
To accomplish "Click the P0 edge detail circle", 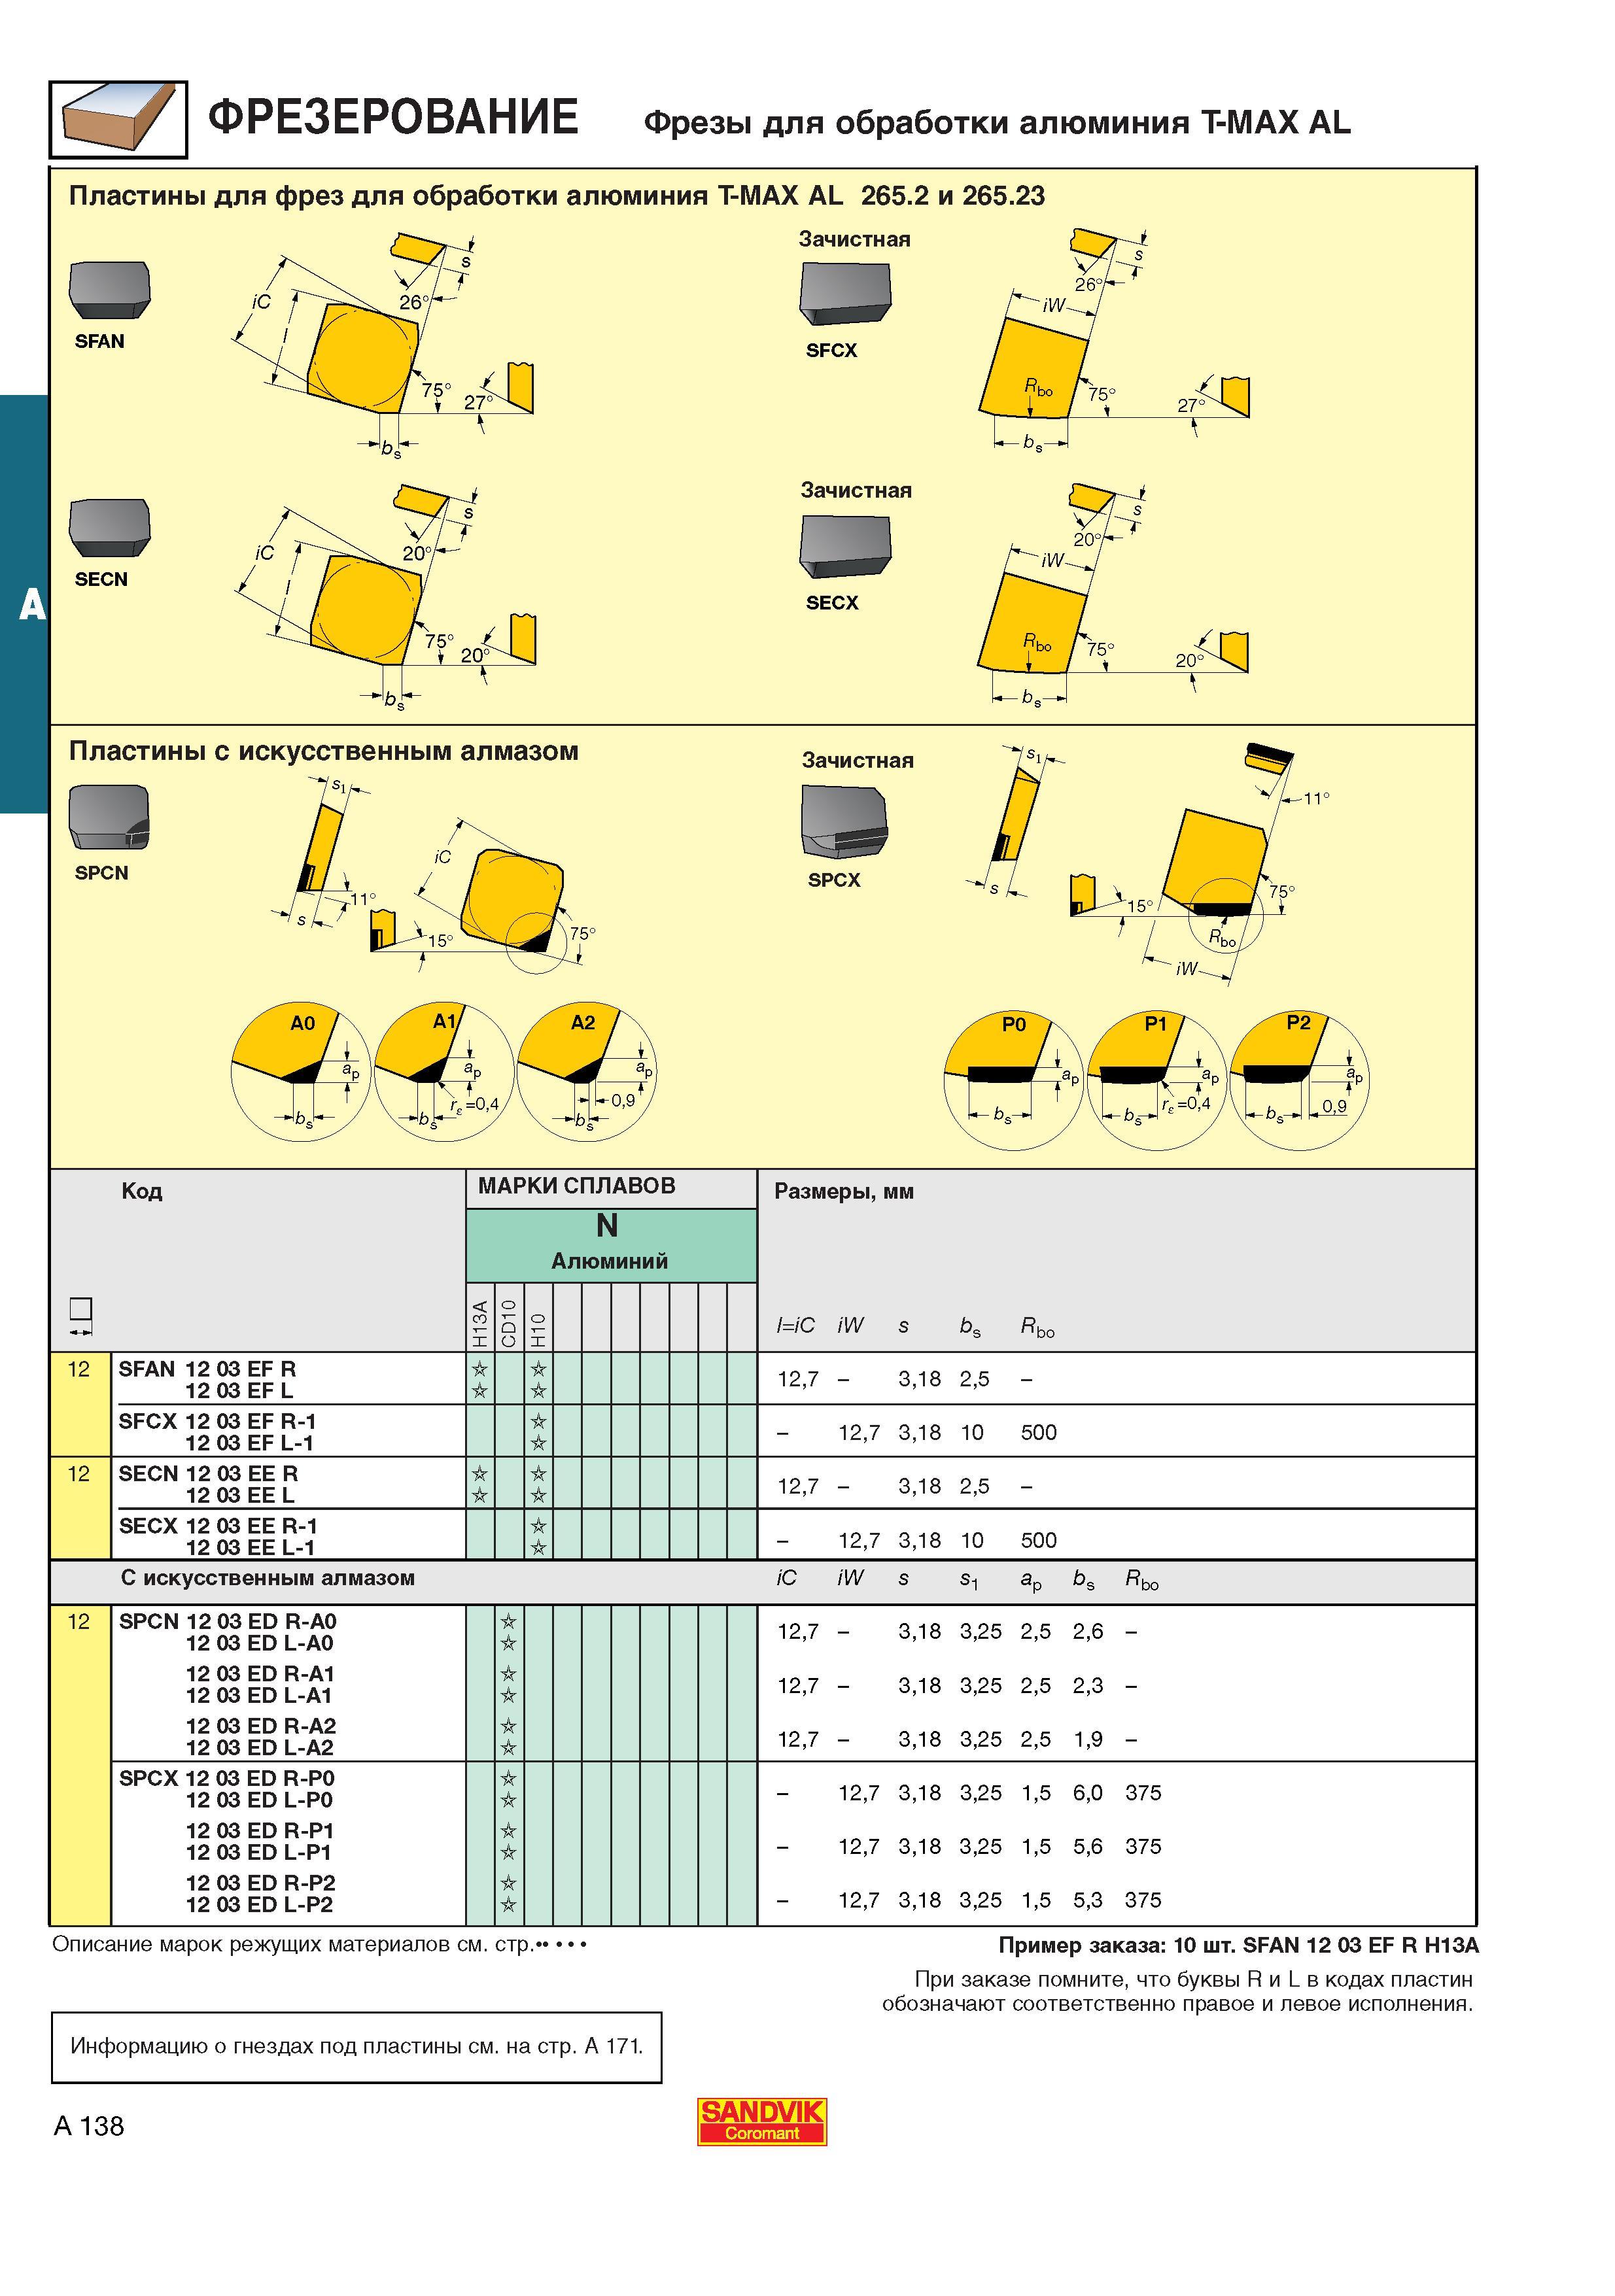I will [x=1013, y=1080].
